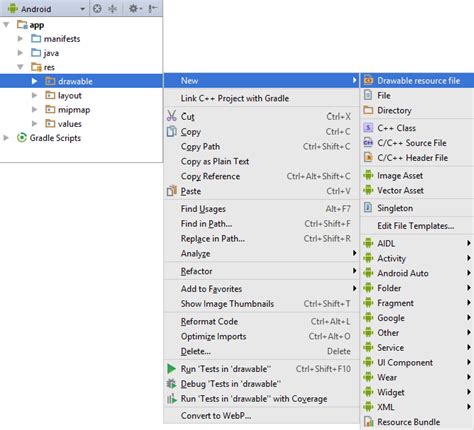The image size is (474, 430).
Task: Click the Singleton template icon
Action: coord(368,208)
